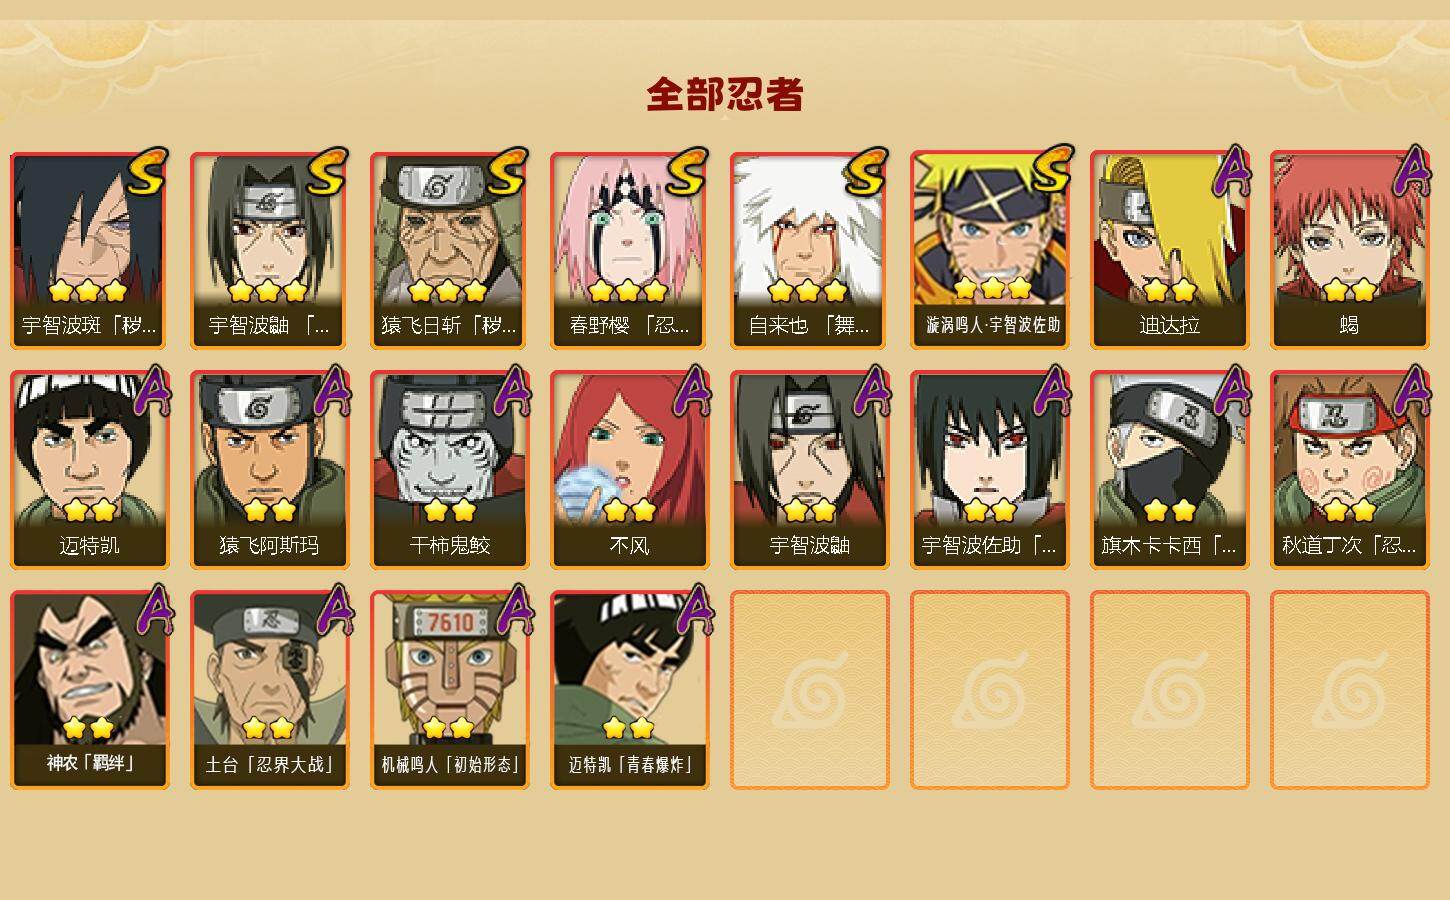
Task: Click the S rank badge on 宇智波鼬 card
Action: tap(327, 172)
